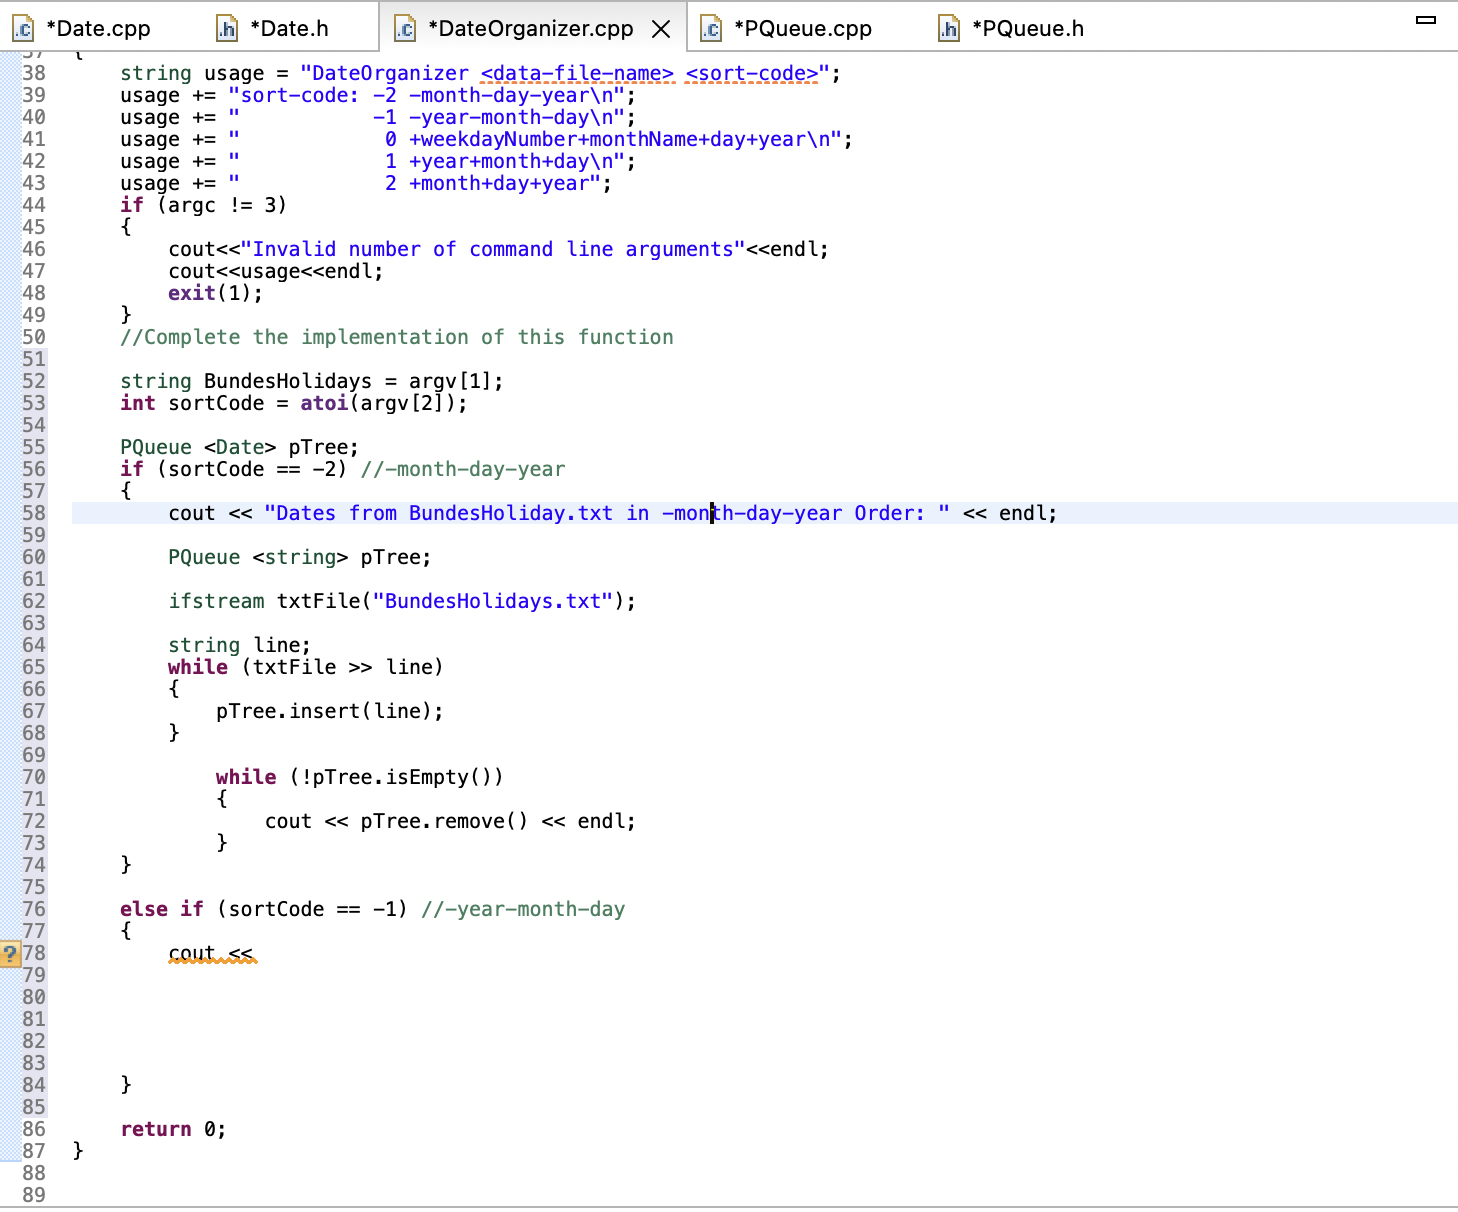Click the C file icon on PQueue.cpp tab
Image resolution: width=1458 pixels, height=1212 pixels.
(x=711, y=28)
